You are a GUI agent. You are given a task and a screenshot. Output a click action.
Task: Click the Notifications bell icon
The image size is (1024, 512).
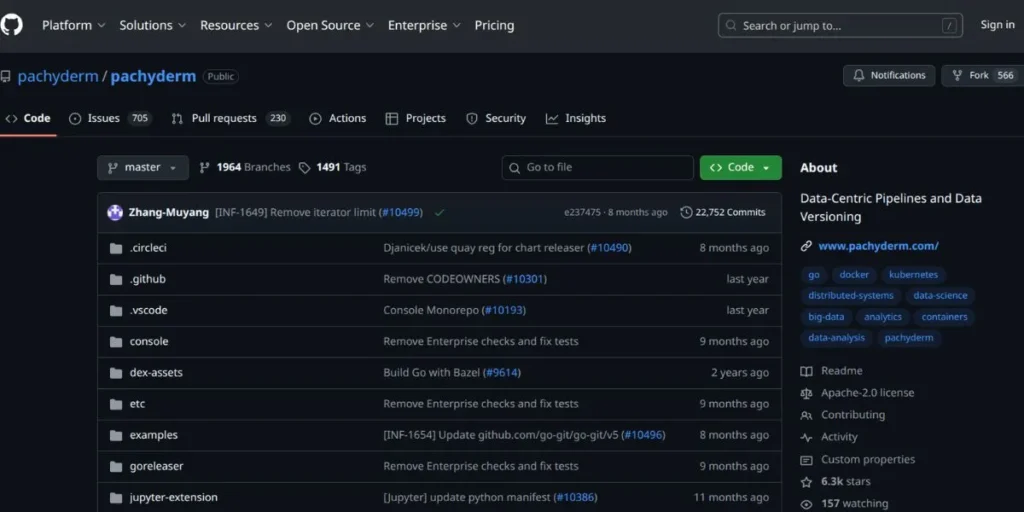click(x=859, y=75)
